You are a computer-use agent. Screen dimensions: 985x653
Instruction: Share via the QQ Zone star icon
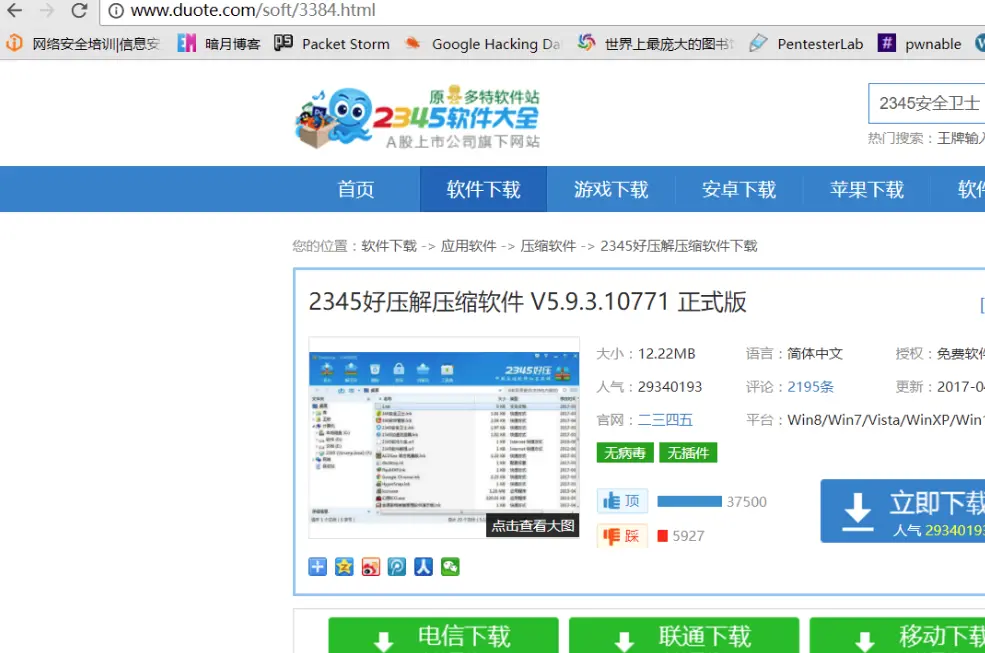coord(344,566)
